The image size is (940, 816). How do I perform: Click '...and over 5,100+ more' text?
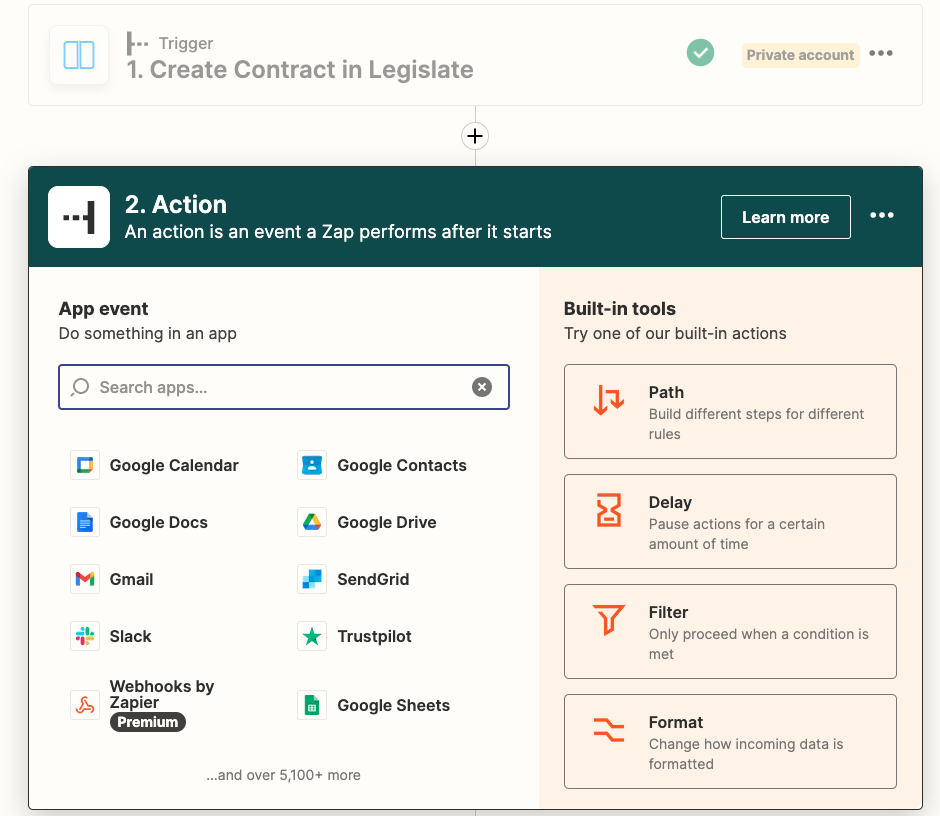pyautogui.click(x=284, y=775)
